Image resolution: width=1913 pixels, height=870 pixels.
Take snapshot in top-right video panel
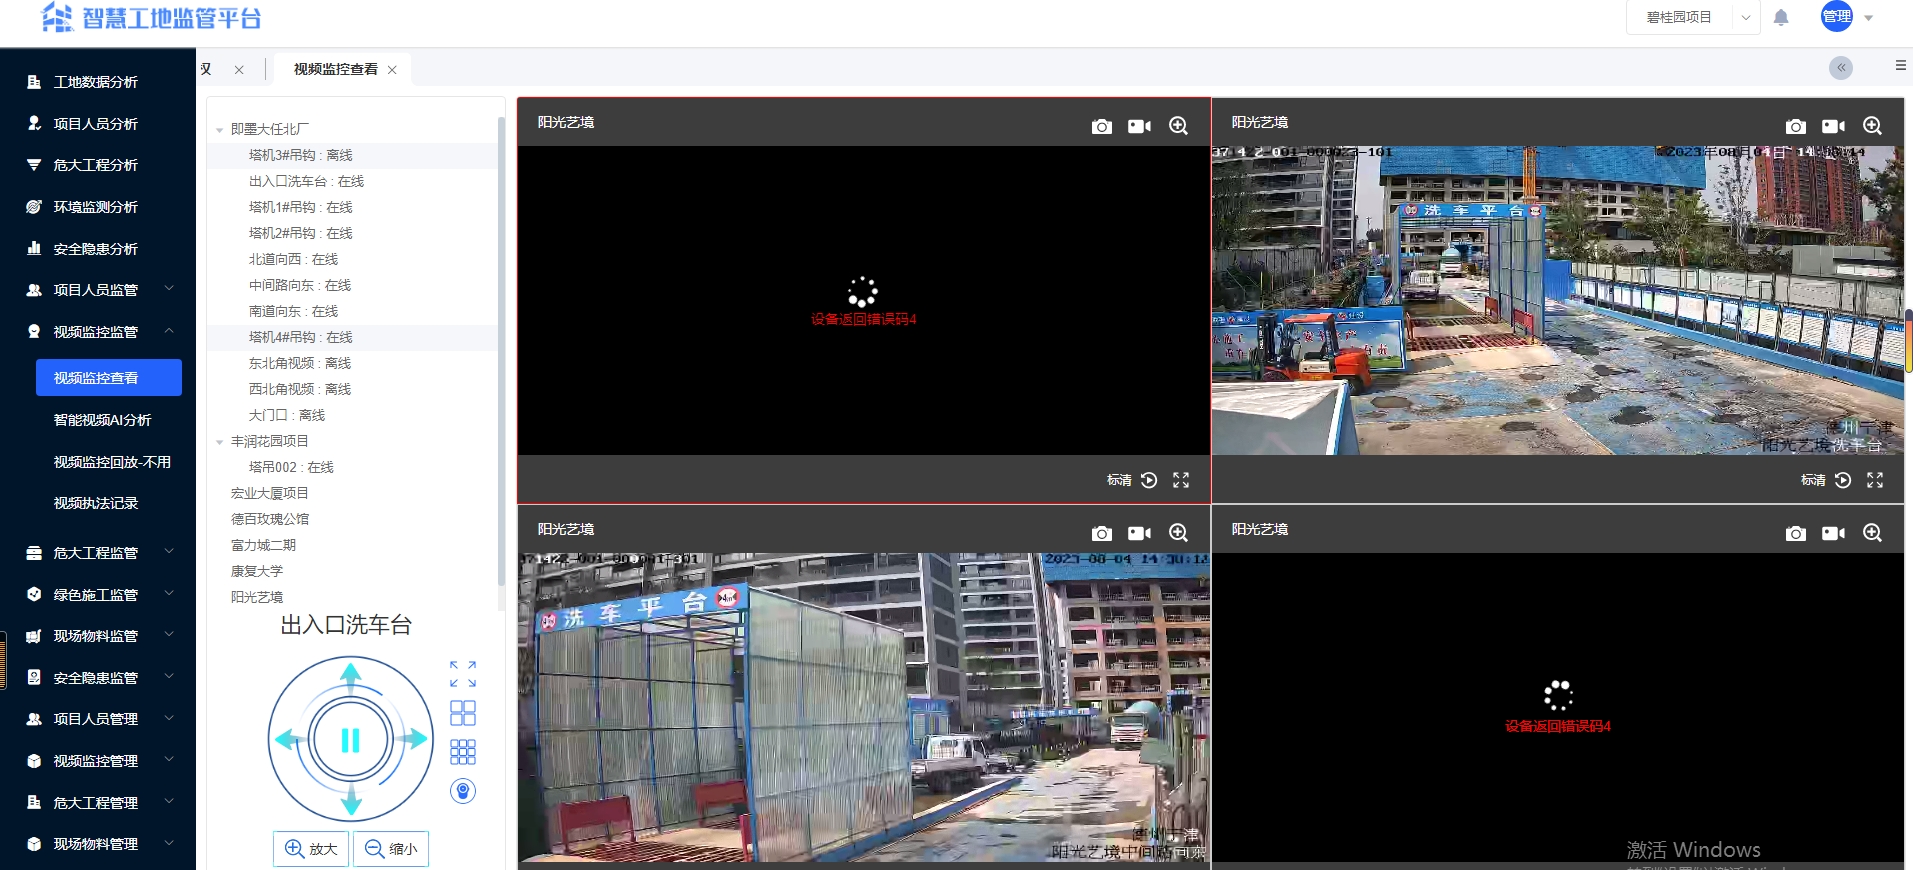point(1795,126)
